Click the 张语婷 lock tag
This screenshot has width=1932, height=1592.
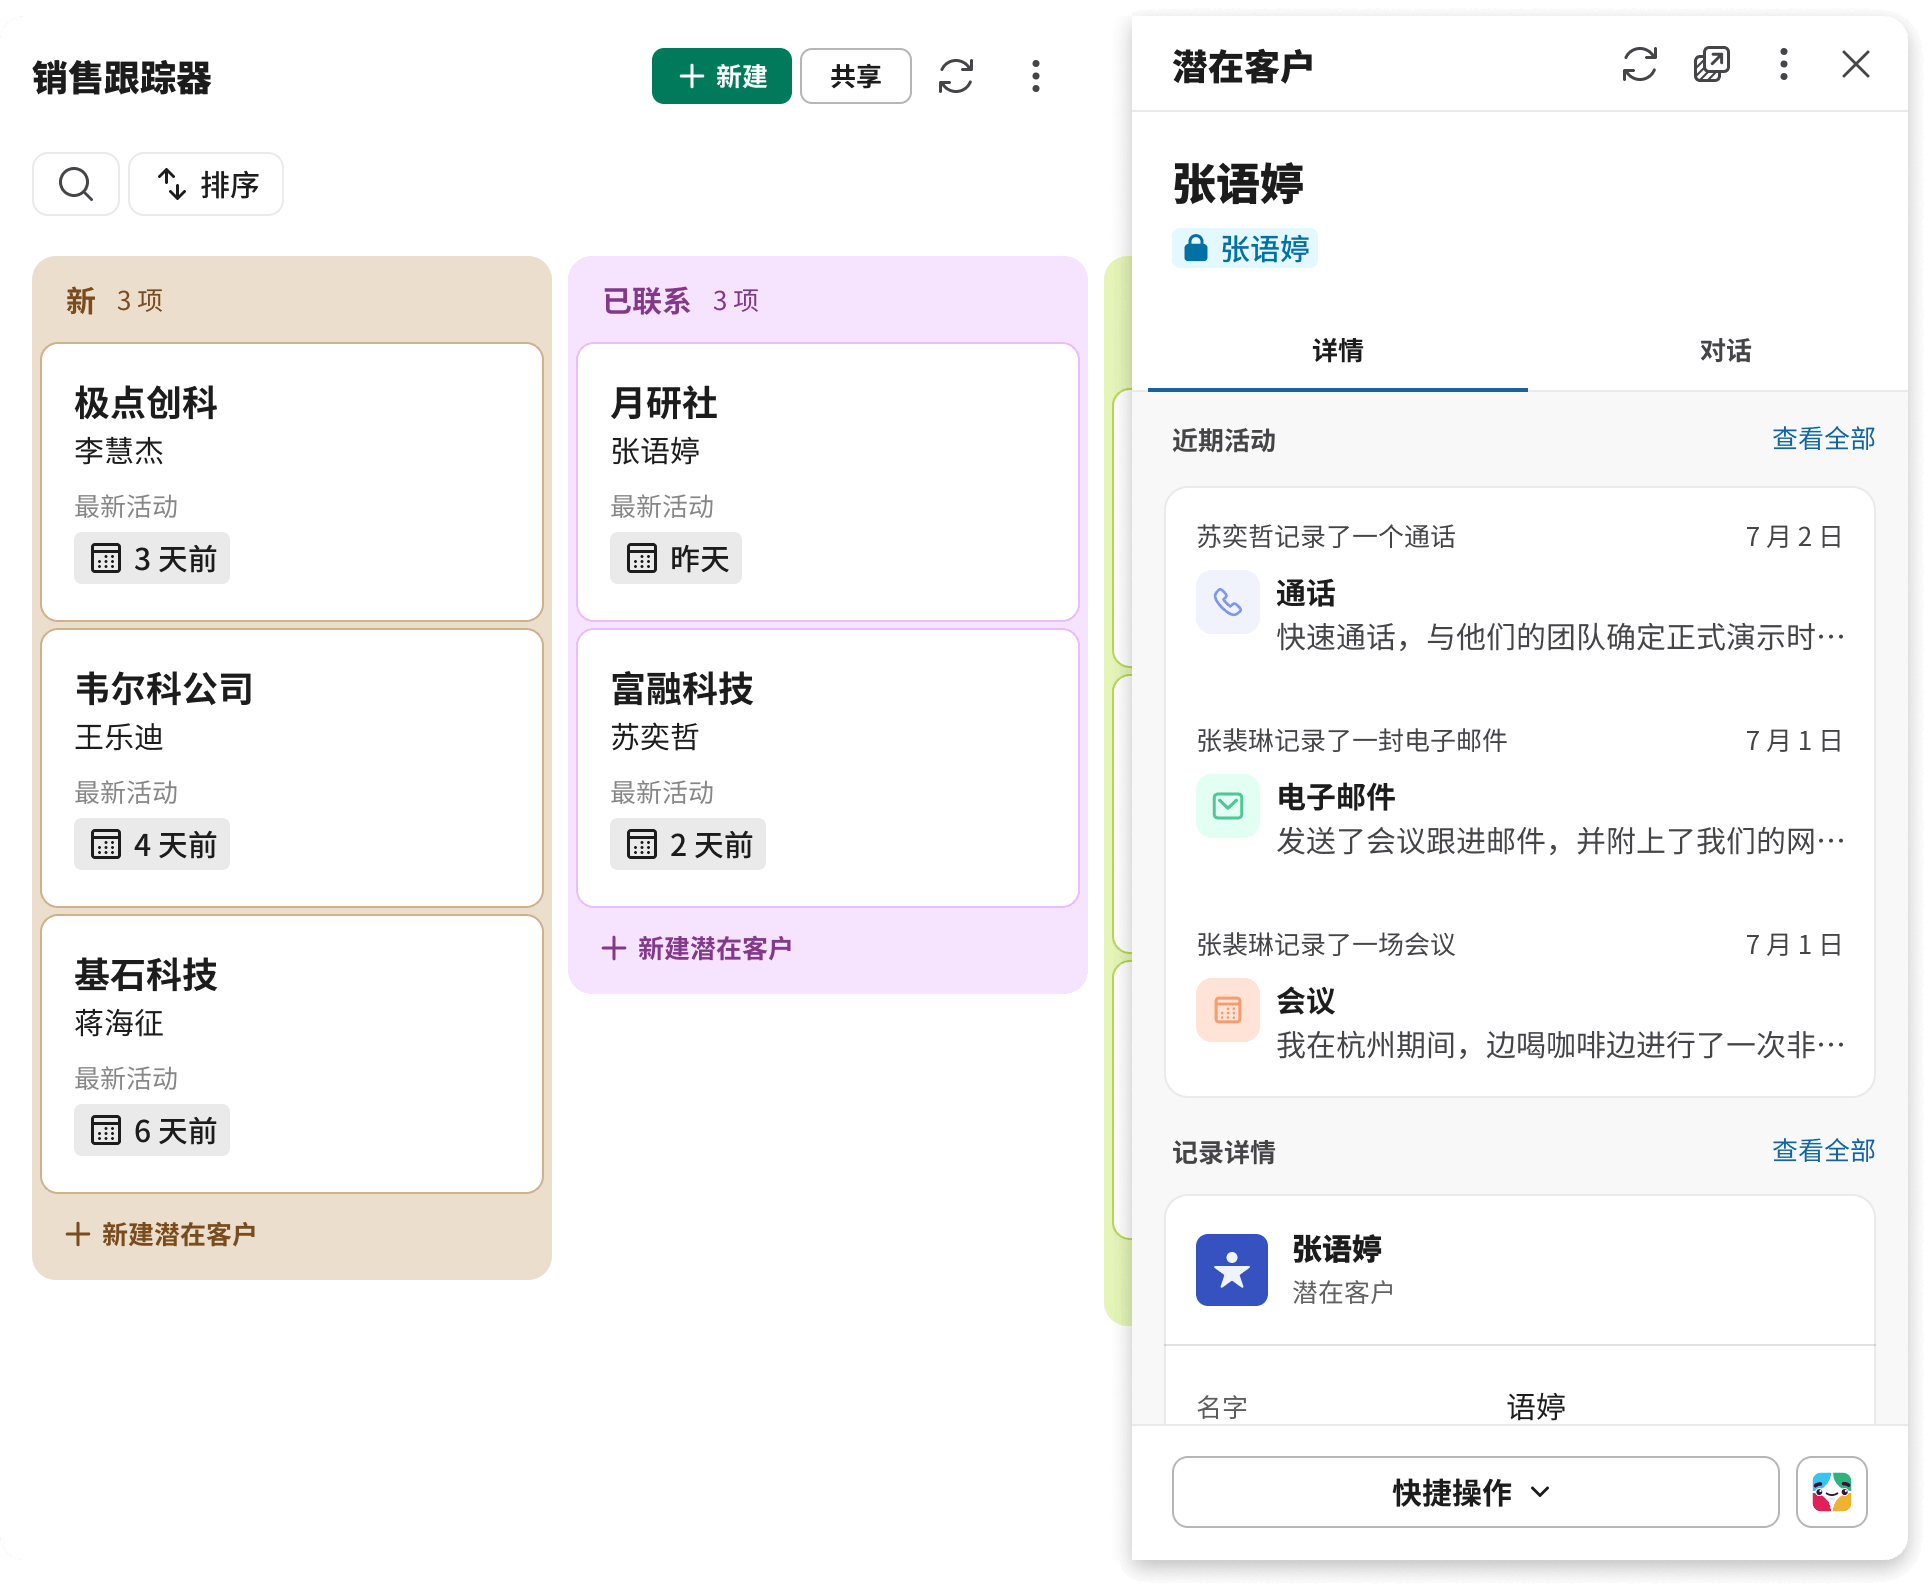(1245, 248)
